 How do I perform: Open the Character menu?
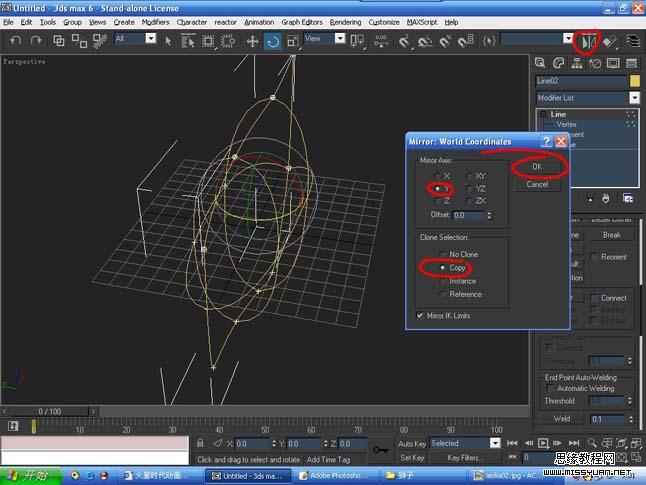point(192,22)
